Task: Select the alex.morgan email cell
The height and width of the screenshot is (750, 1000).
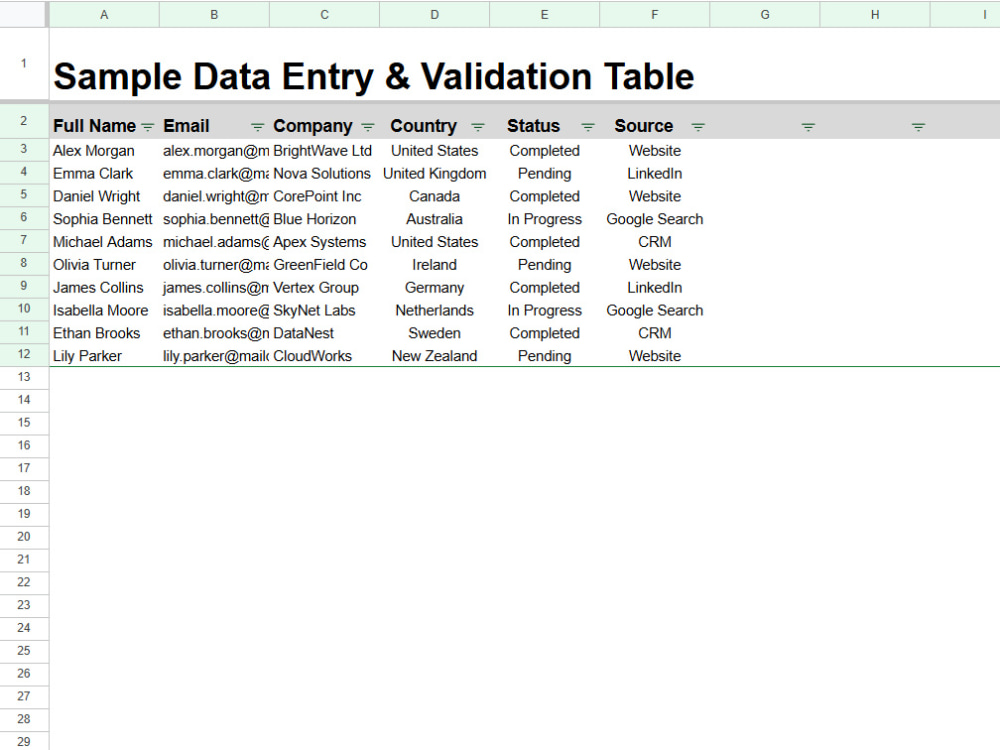Action: coord(214,151)
